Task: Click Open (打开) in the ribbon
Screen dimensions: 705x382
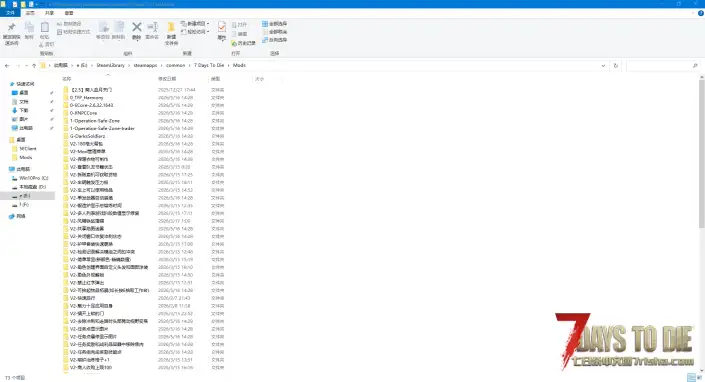Action: pyautogui.click(x=240, y=25)
